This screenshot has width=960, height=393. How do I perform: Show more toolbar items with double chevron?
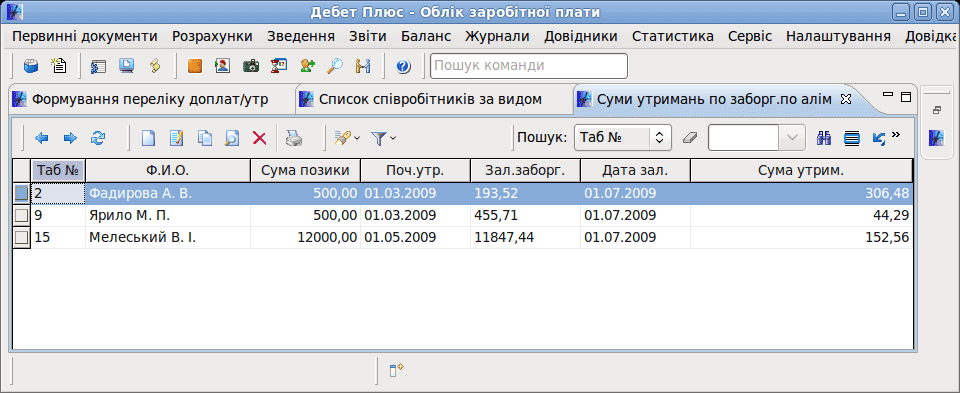tap(896, 135)
